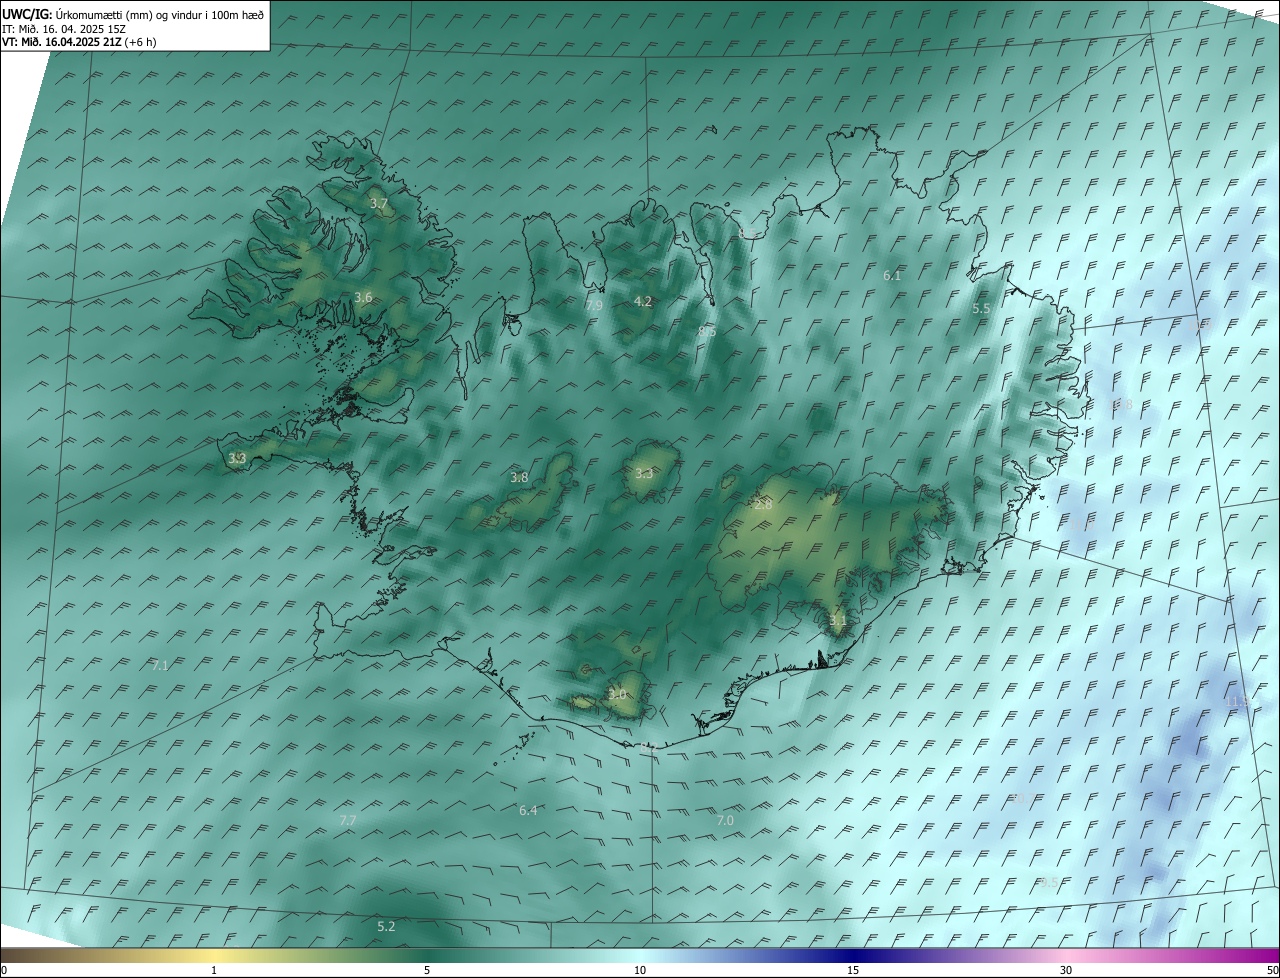Click the 10 tick on the color scale

coord(640,970)
